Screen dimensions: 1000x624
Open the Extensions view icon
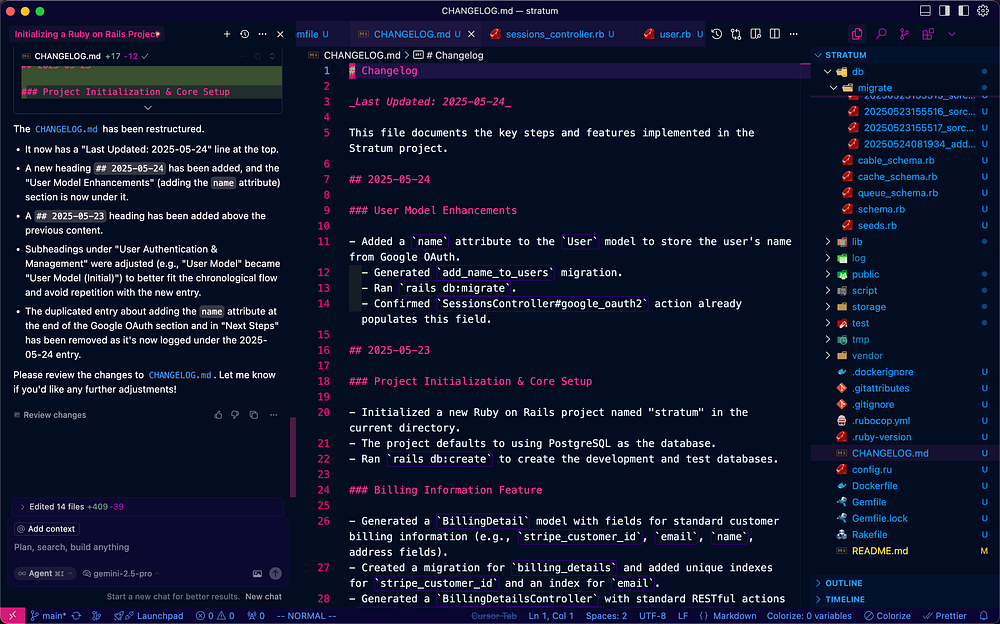[927, 34]
